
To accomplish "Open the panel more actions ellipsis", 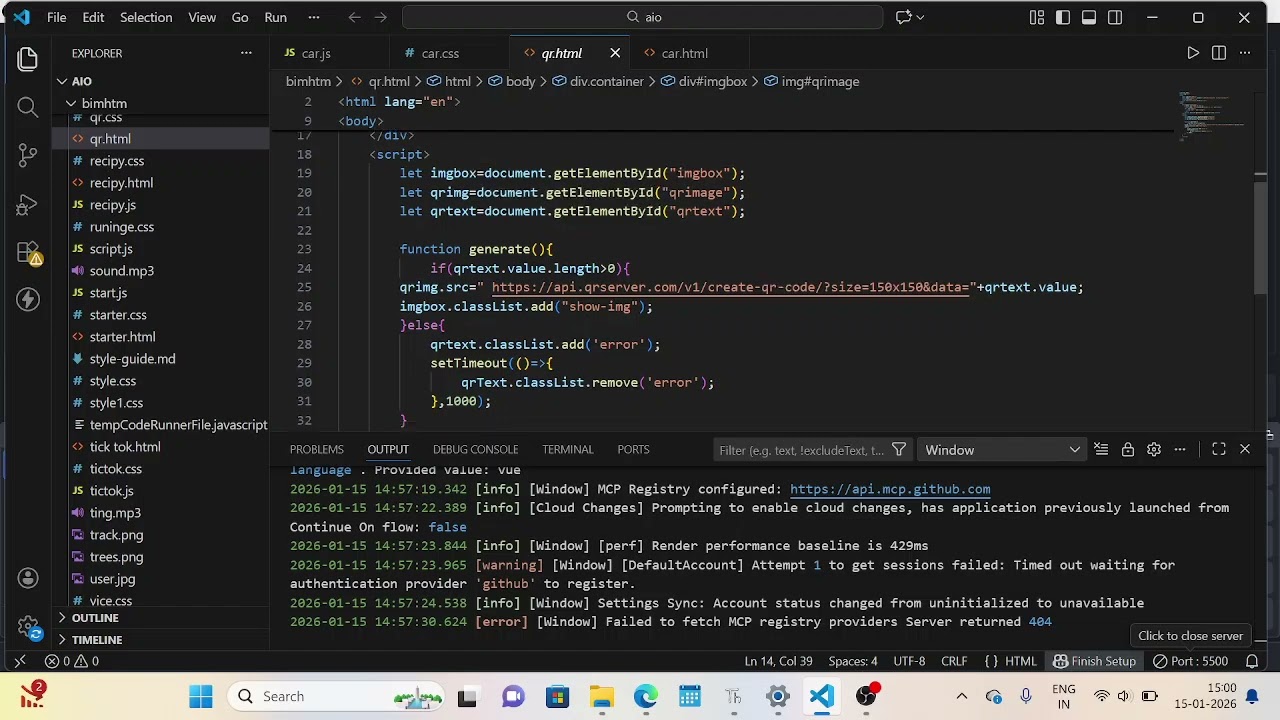I will coord(1180,450).
